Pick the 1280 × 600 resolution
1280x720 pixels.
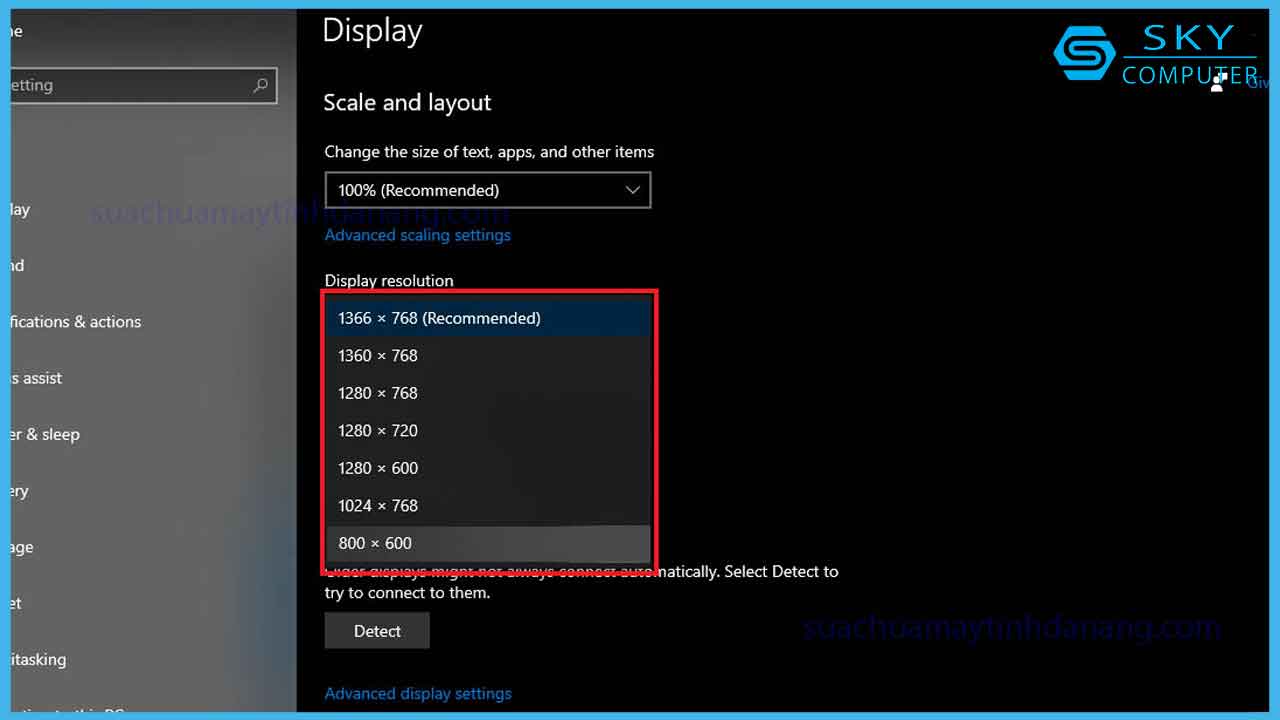(489, 468)
